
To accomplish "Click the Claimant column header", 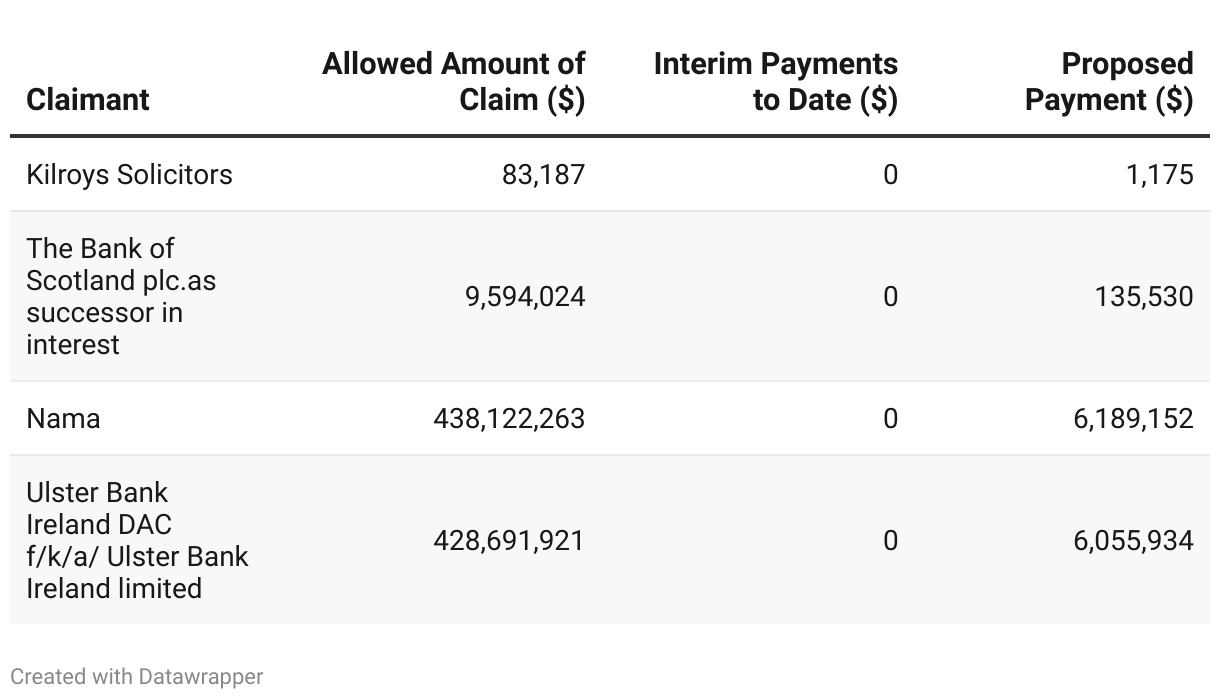I will (x=88, y=99).
